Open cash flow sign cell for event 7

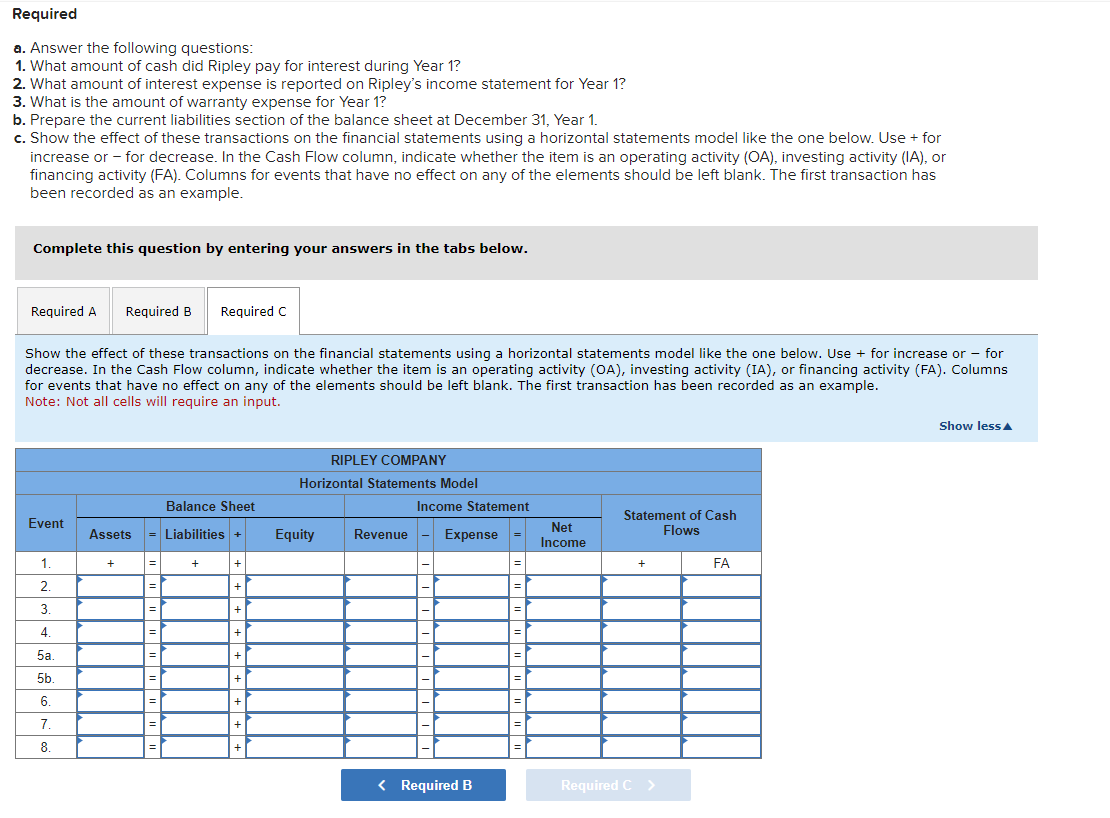click(x=641, y=725)
